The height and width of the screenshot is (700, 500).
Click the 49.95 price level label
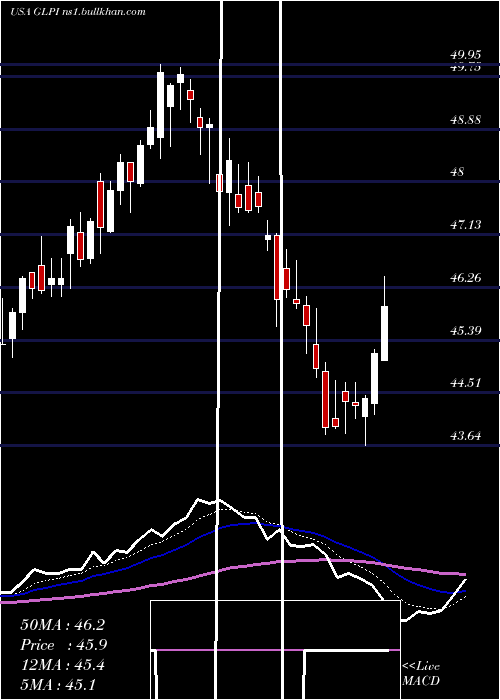pos(466,55)
